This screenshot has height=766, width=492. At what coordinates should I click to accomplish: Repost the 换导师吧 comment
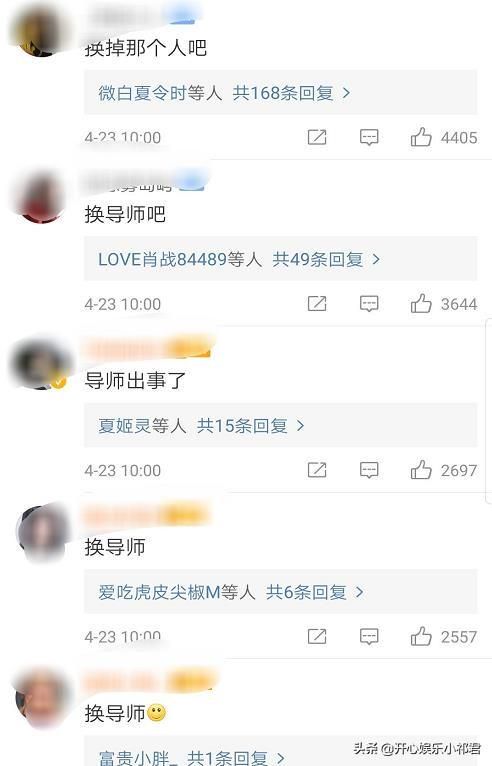point(317,304)
